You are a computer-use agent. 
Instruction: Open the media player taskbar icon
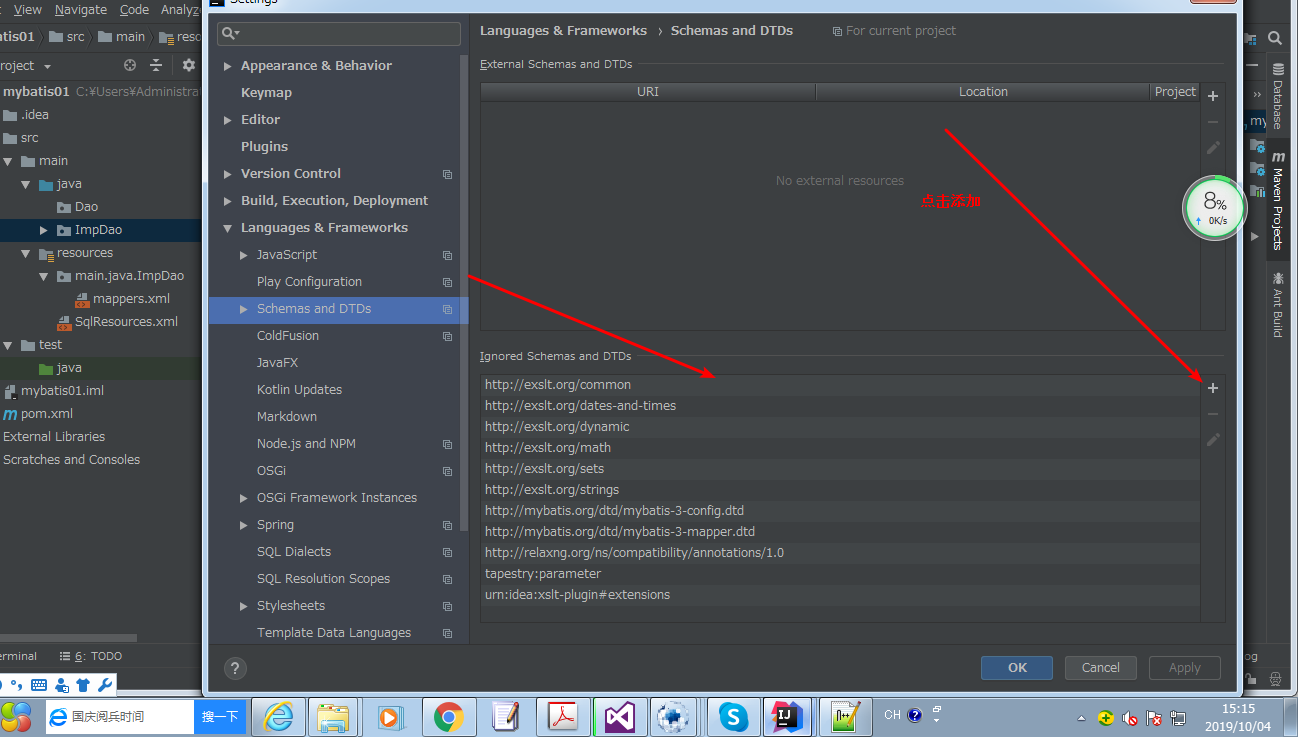390,716
